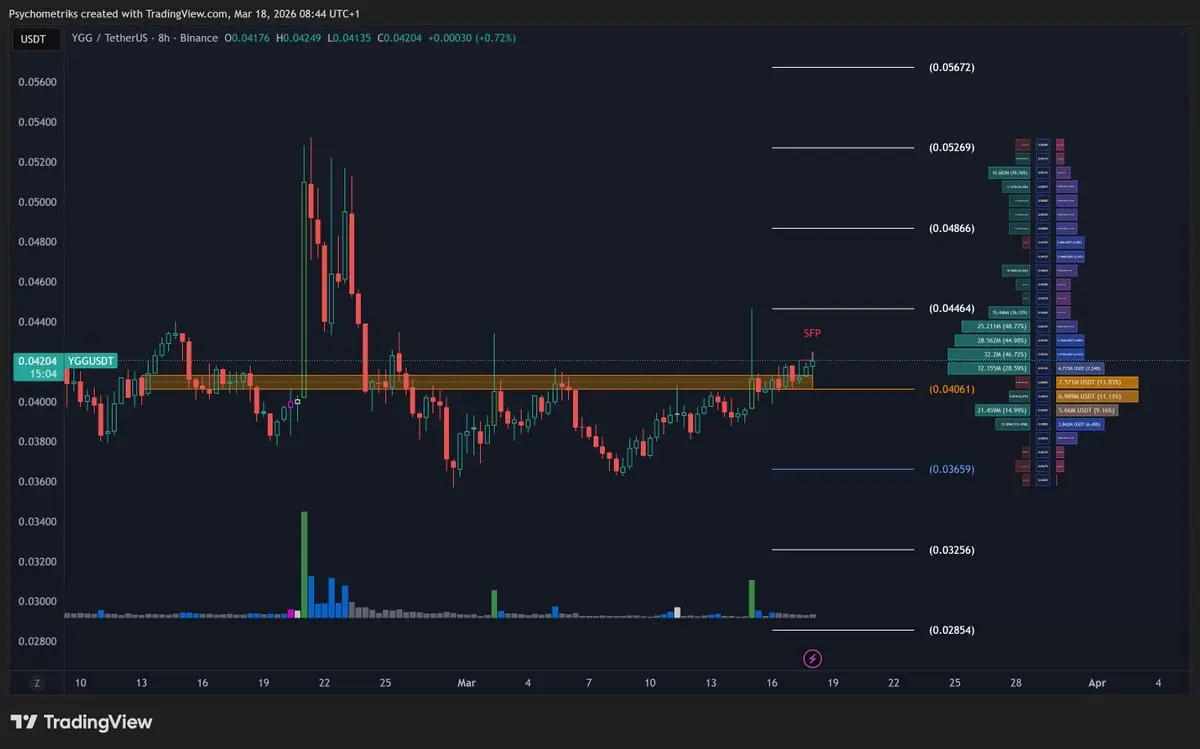Select the YGGUSDT price line tag
1200x749 pixels.
pyautogui.click(x=91, y=361)
